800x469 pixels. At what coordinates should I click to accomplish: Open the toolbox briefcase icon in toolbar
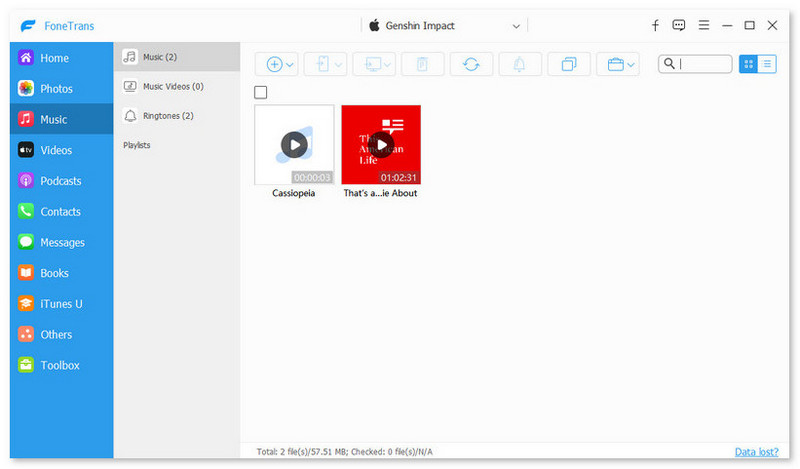point(618,64)
